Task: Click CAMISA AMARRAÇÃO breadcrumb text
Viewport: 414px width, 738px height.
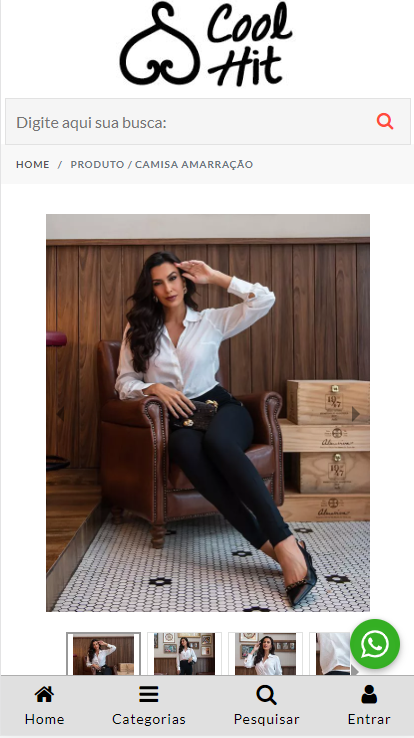Action: (x=194, y=164)
